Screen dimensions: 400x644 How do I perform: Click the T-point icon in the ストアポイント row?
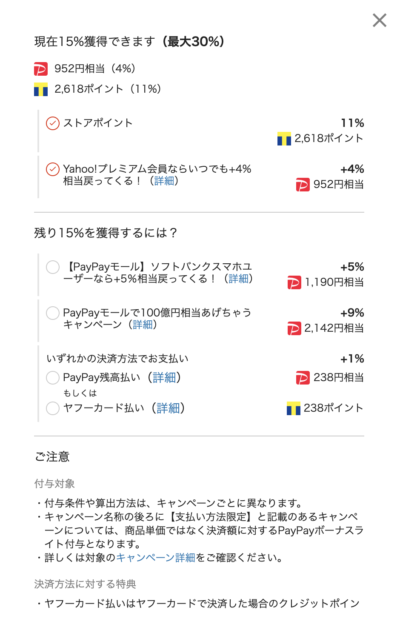284,139
